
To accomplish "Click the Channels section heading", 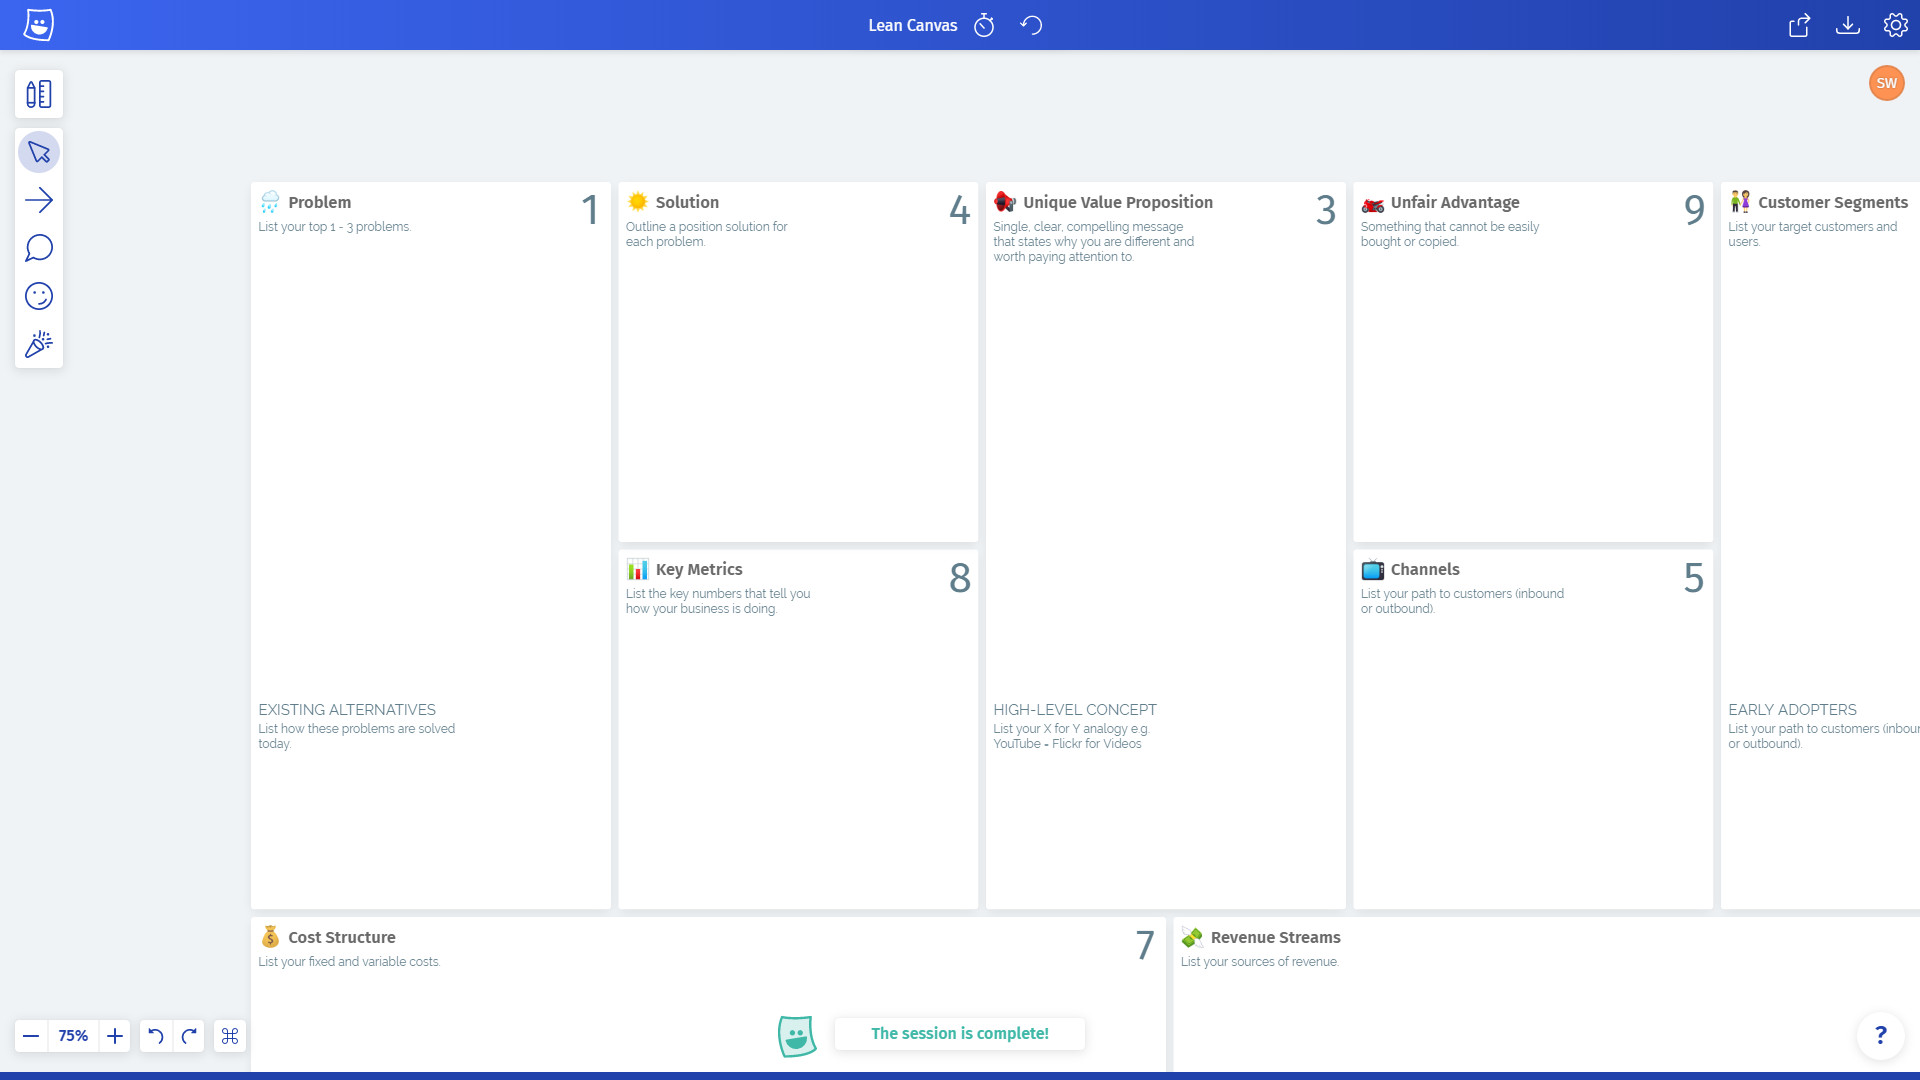I will 1424,569.
